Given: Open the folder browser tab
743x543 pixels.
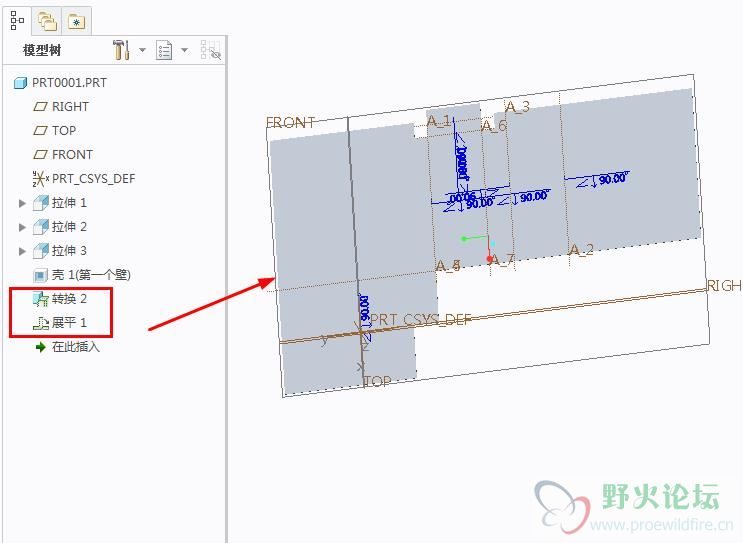Looking at the screenshot, I should tap(47, 21).
